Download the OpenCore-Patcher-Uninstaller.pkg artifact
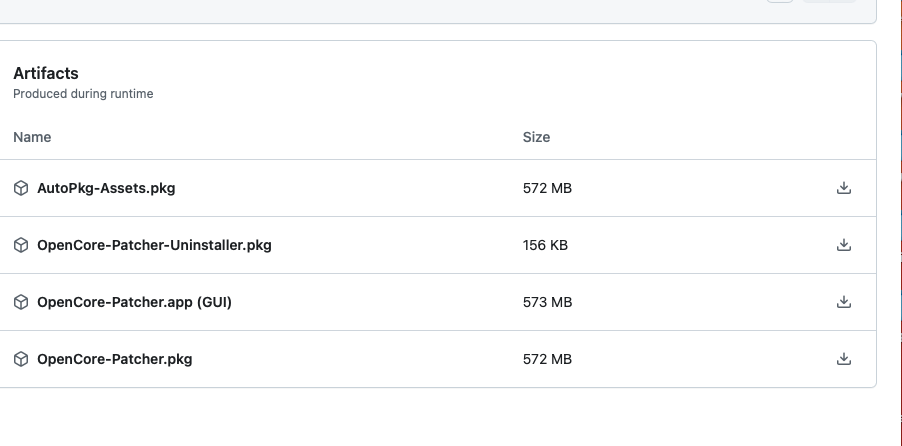 point(843,245)
